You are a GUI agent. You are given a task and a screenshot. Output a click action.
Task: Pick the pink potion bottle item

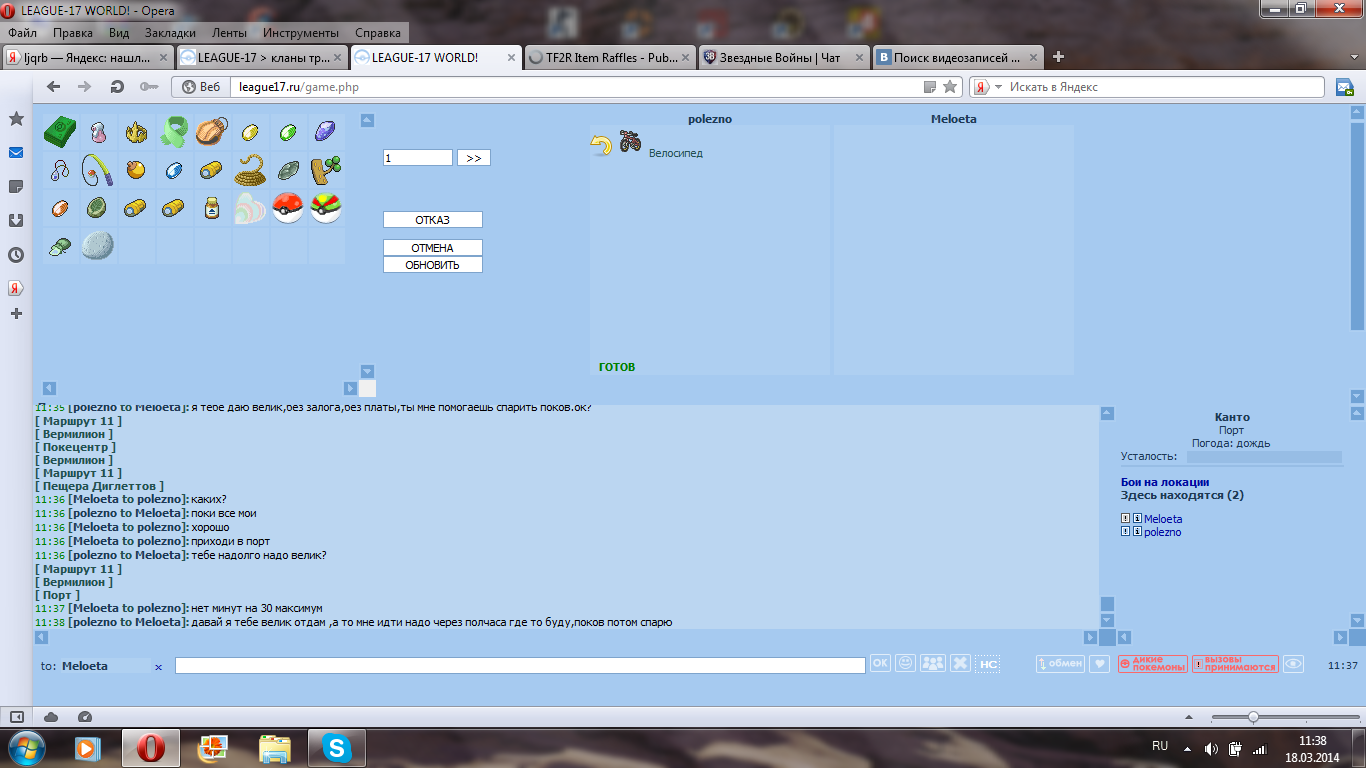[98, 132]
